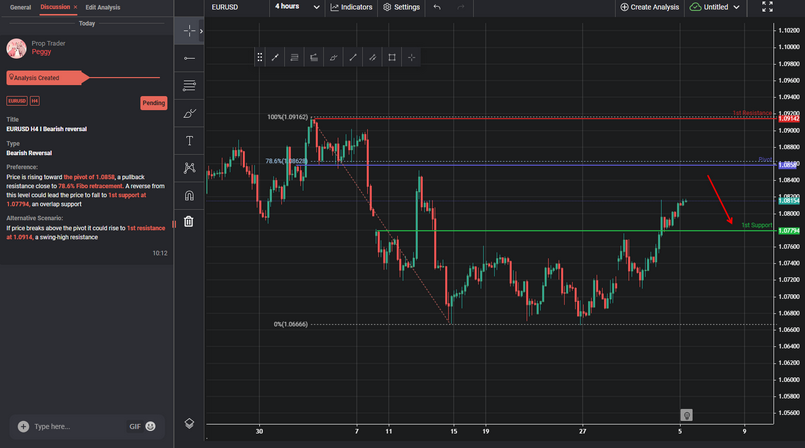
Task: Click the EURUSD tag badge
Action: pos(16,101)
